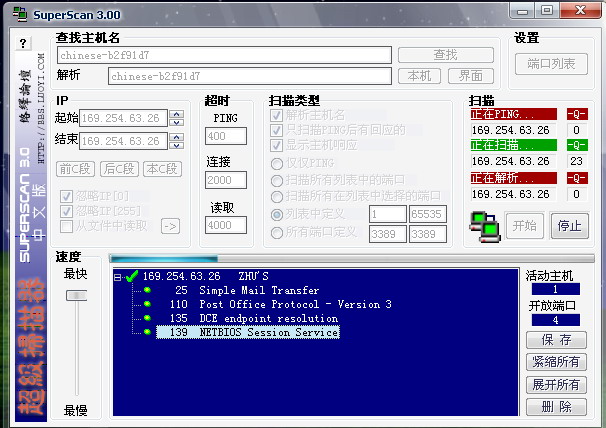Click the 界面 button
606x428 pixels.
point(471,76)
